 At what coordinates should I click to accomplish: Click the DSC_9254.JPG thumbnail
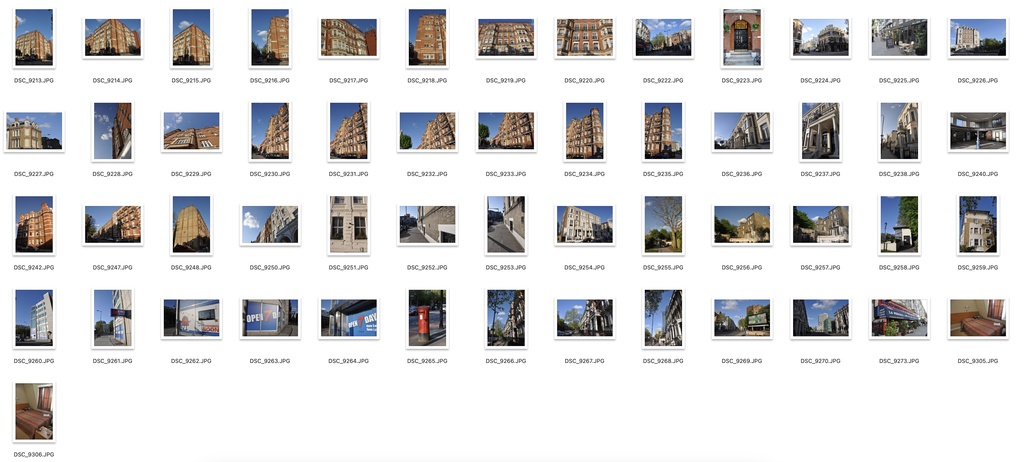click(584, 225)
